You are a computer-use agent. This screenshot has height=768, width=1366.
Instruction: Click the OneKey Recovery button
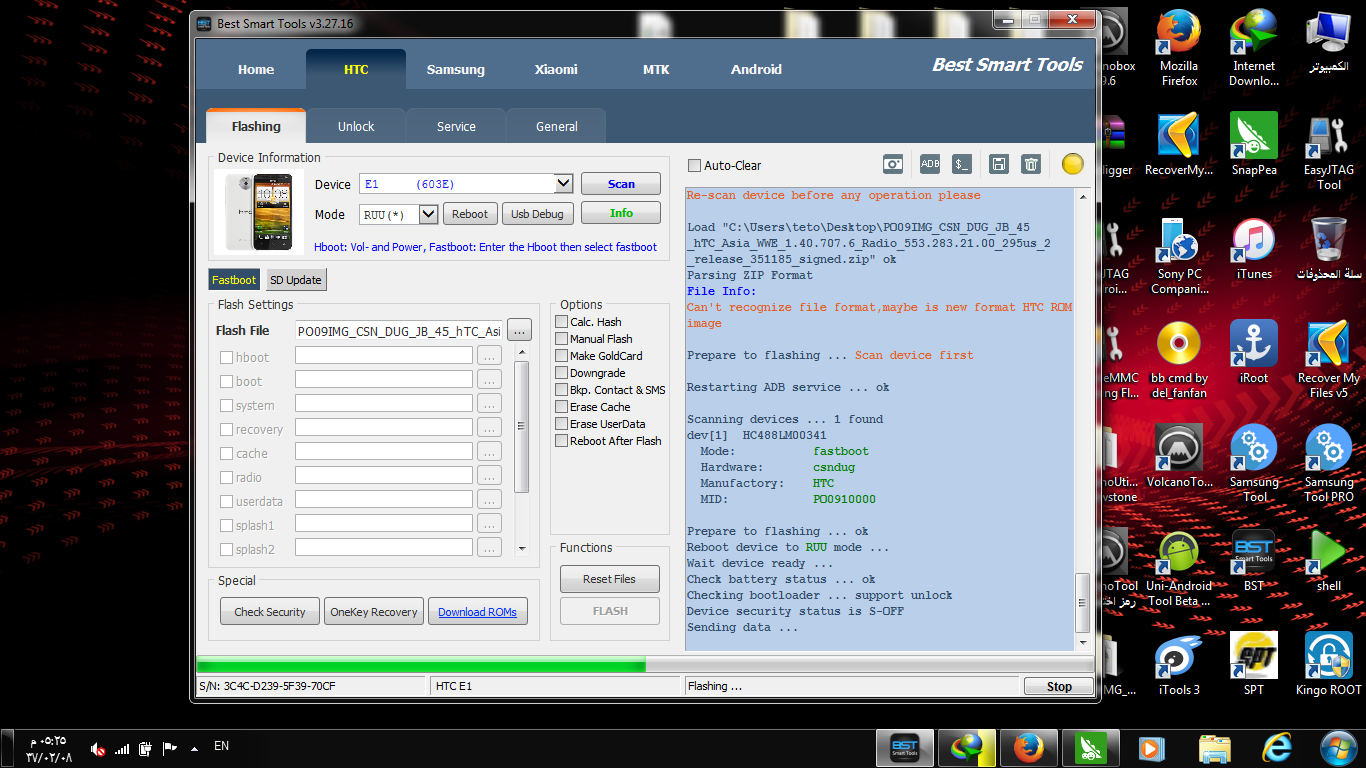[374, 612]
